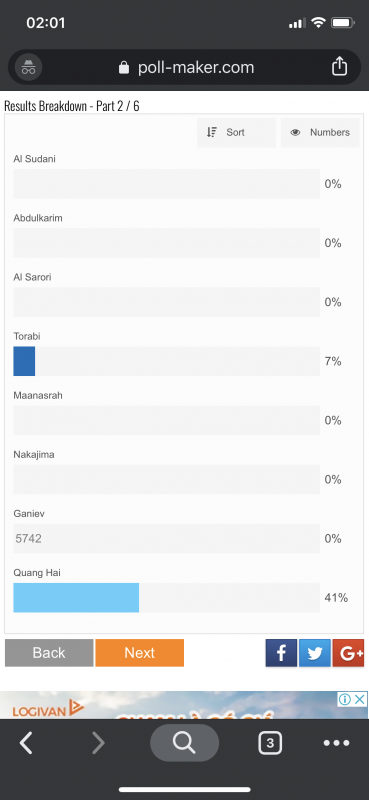Image resolution: width=369 pixels, height=800 pixels.
Task: Open the tab switcher showing 3 tabs
Action: point(270,743)
